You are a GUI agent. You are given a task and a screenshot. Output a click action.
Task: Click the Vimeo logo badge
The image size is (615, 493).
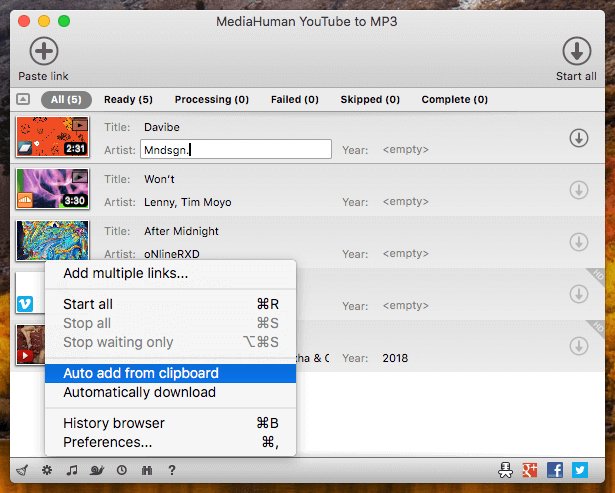click(25, 304)
